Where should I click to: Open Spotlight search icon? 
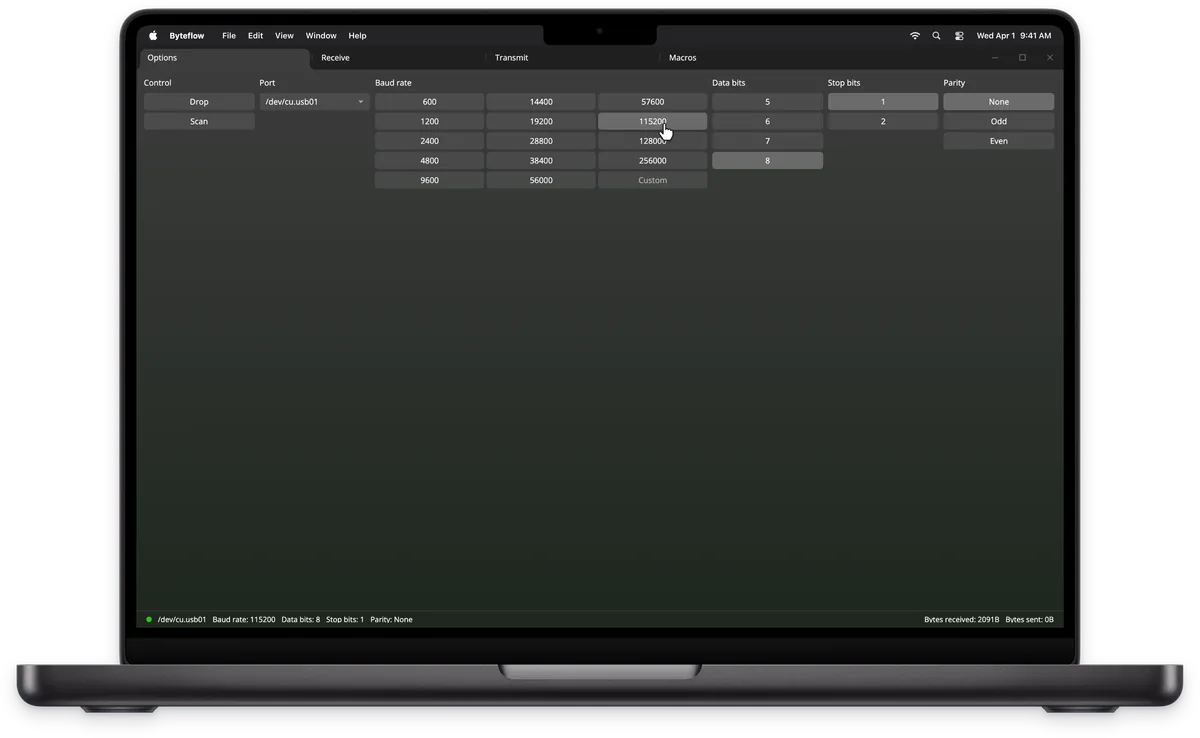937,36
